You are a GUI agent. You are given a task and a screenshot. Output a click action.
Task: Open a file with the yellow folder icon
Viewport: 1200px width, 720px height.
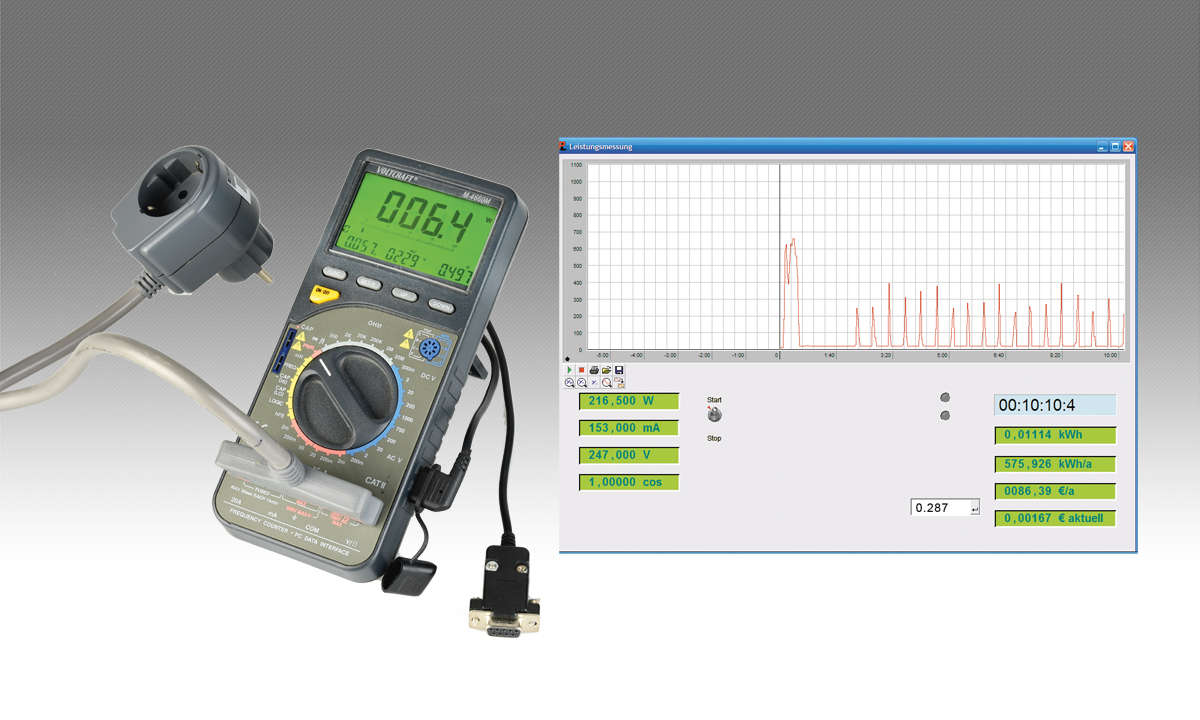click(607, 370)
